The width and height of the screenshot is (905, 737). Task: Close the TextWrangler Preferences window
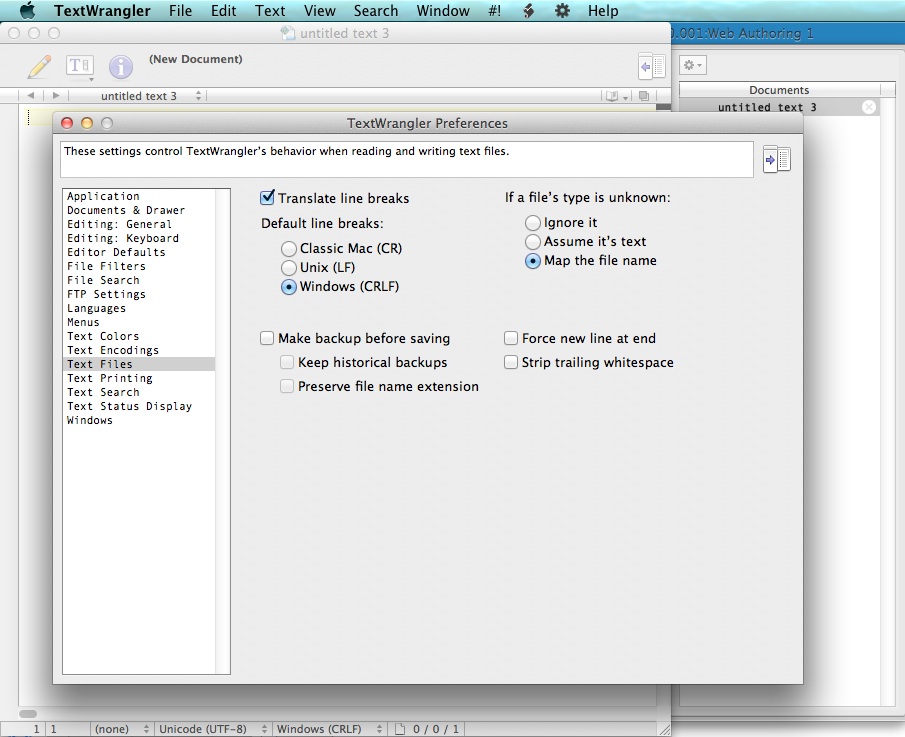pyautogui.click(x=67, y=123)
